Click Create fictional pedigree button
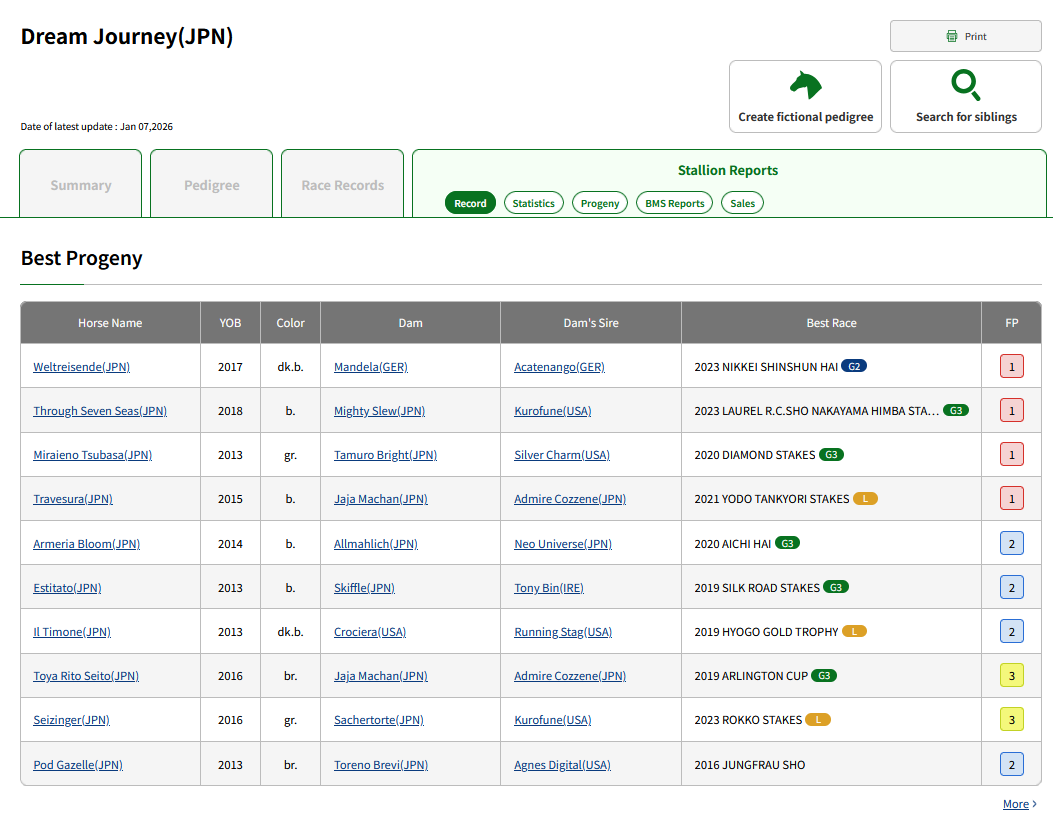Viewport: 1053px width, 820px height. coord(805,97)
